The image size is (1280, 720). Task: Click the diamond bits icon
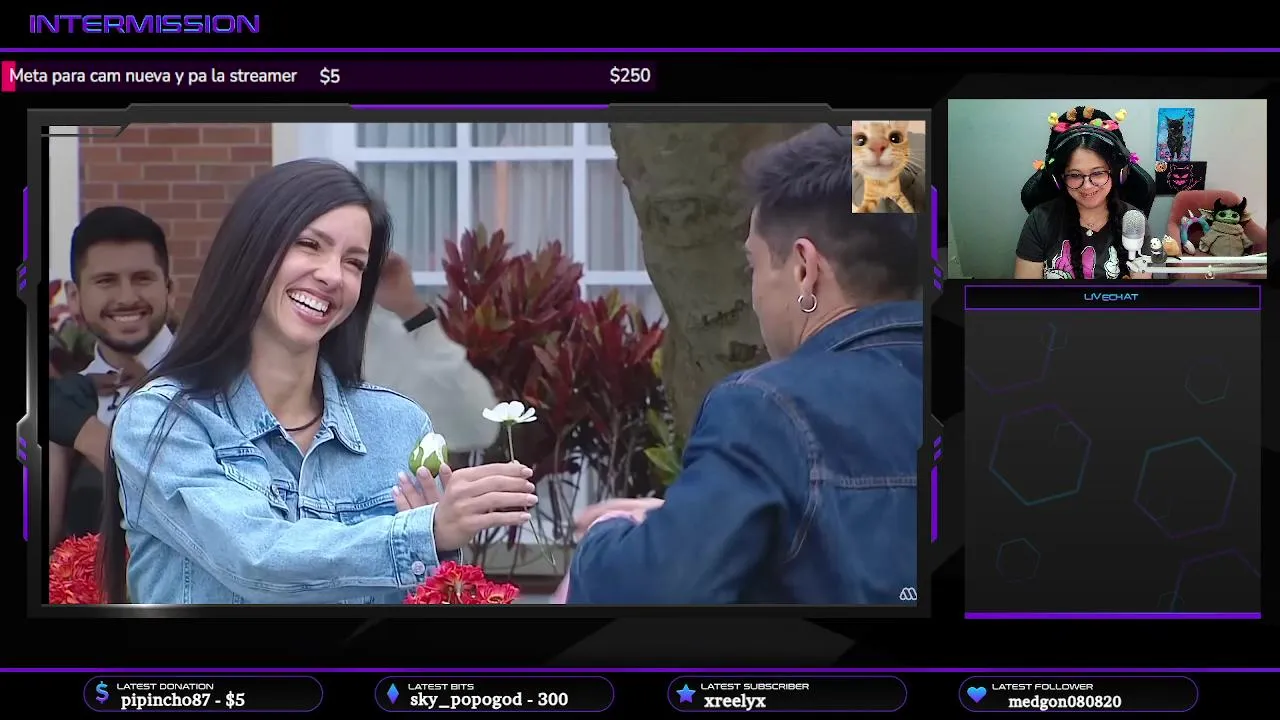[393, 693]
